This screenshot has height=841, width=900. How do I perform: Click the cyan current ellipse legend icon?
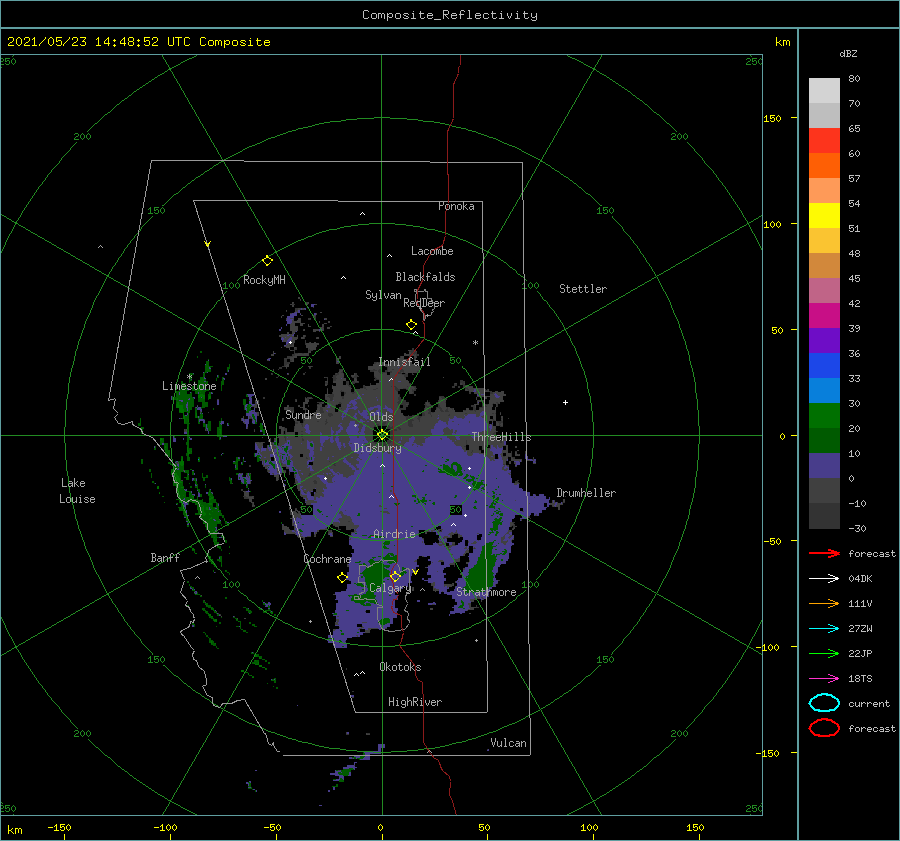[824, 703]
